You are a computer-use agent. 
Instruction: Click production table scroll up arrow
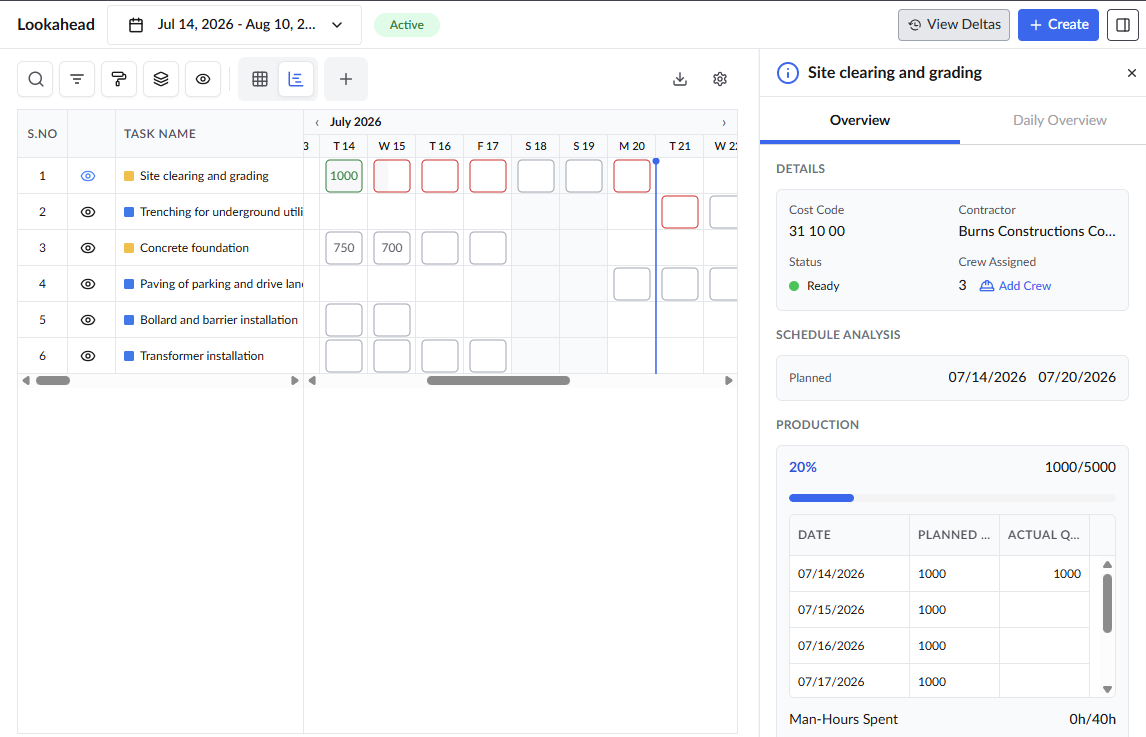tap(1107, 564)
